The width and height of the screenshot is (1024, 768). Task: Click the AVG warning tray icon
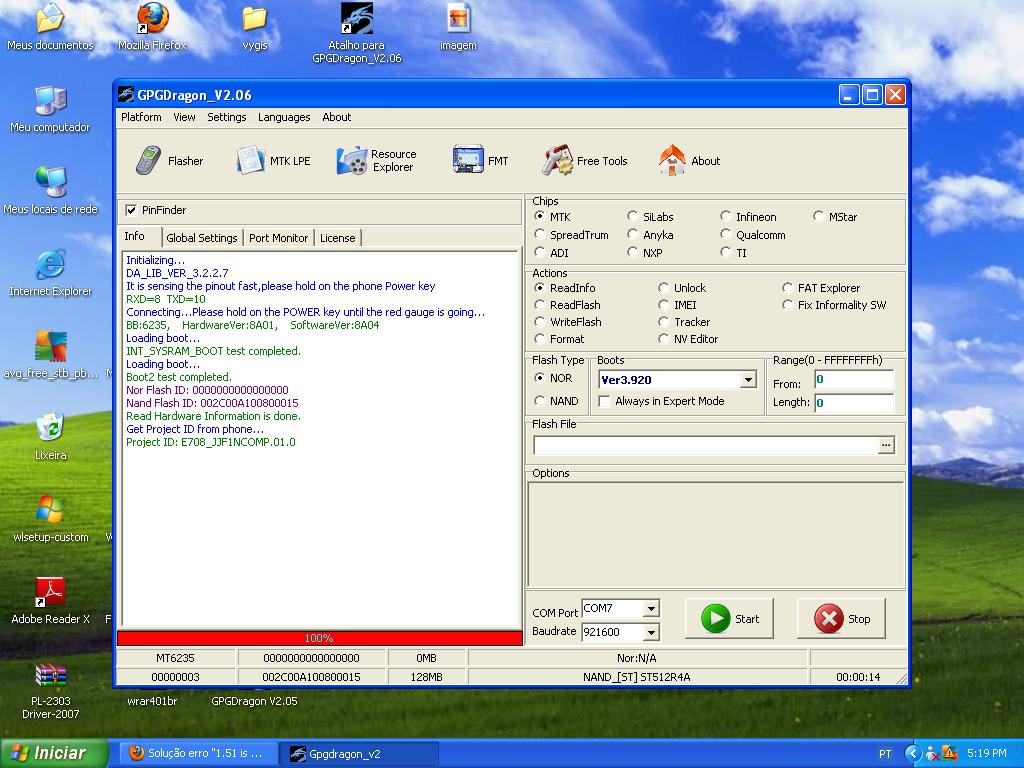950,753
